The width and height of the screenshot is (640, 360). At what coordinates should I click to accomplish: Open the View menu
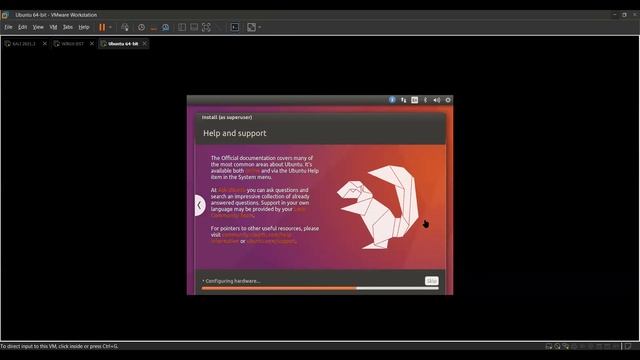[x=38, y=27]
